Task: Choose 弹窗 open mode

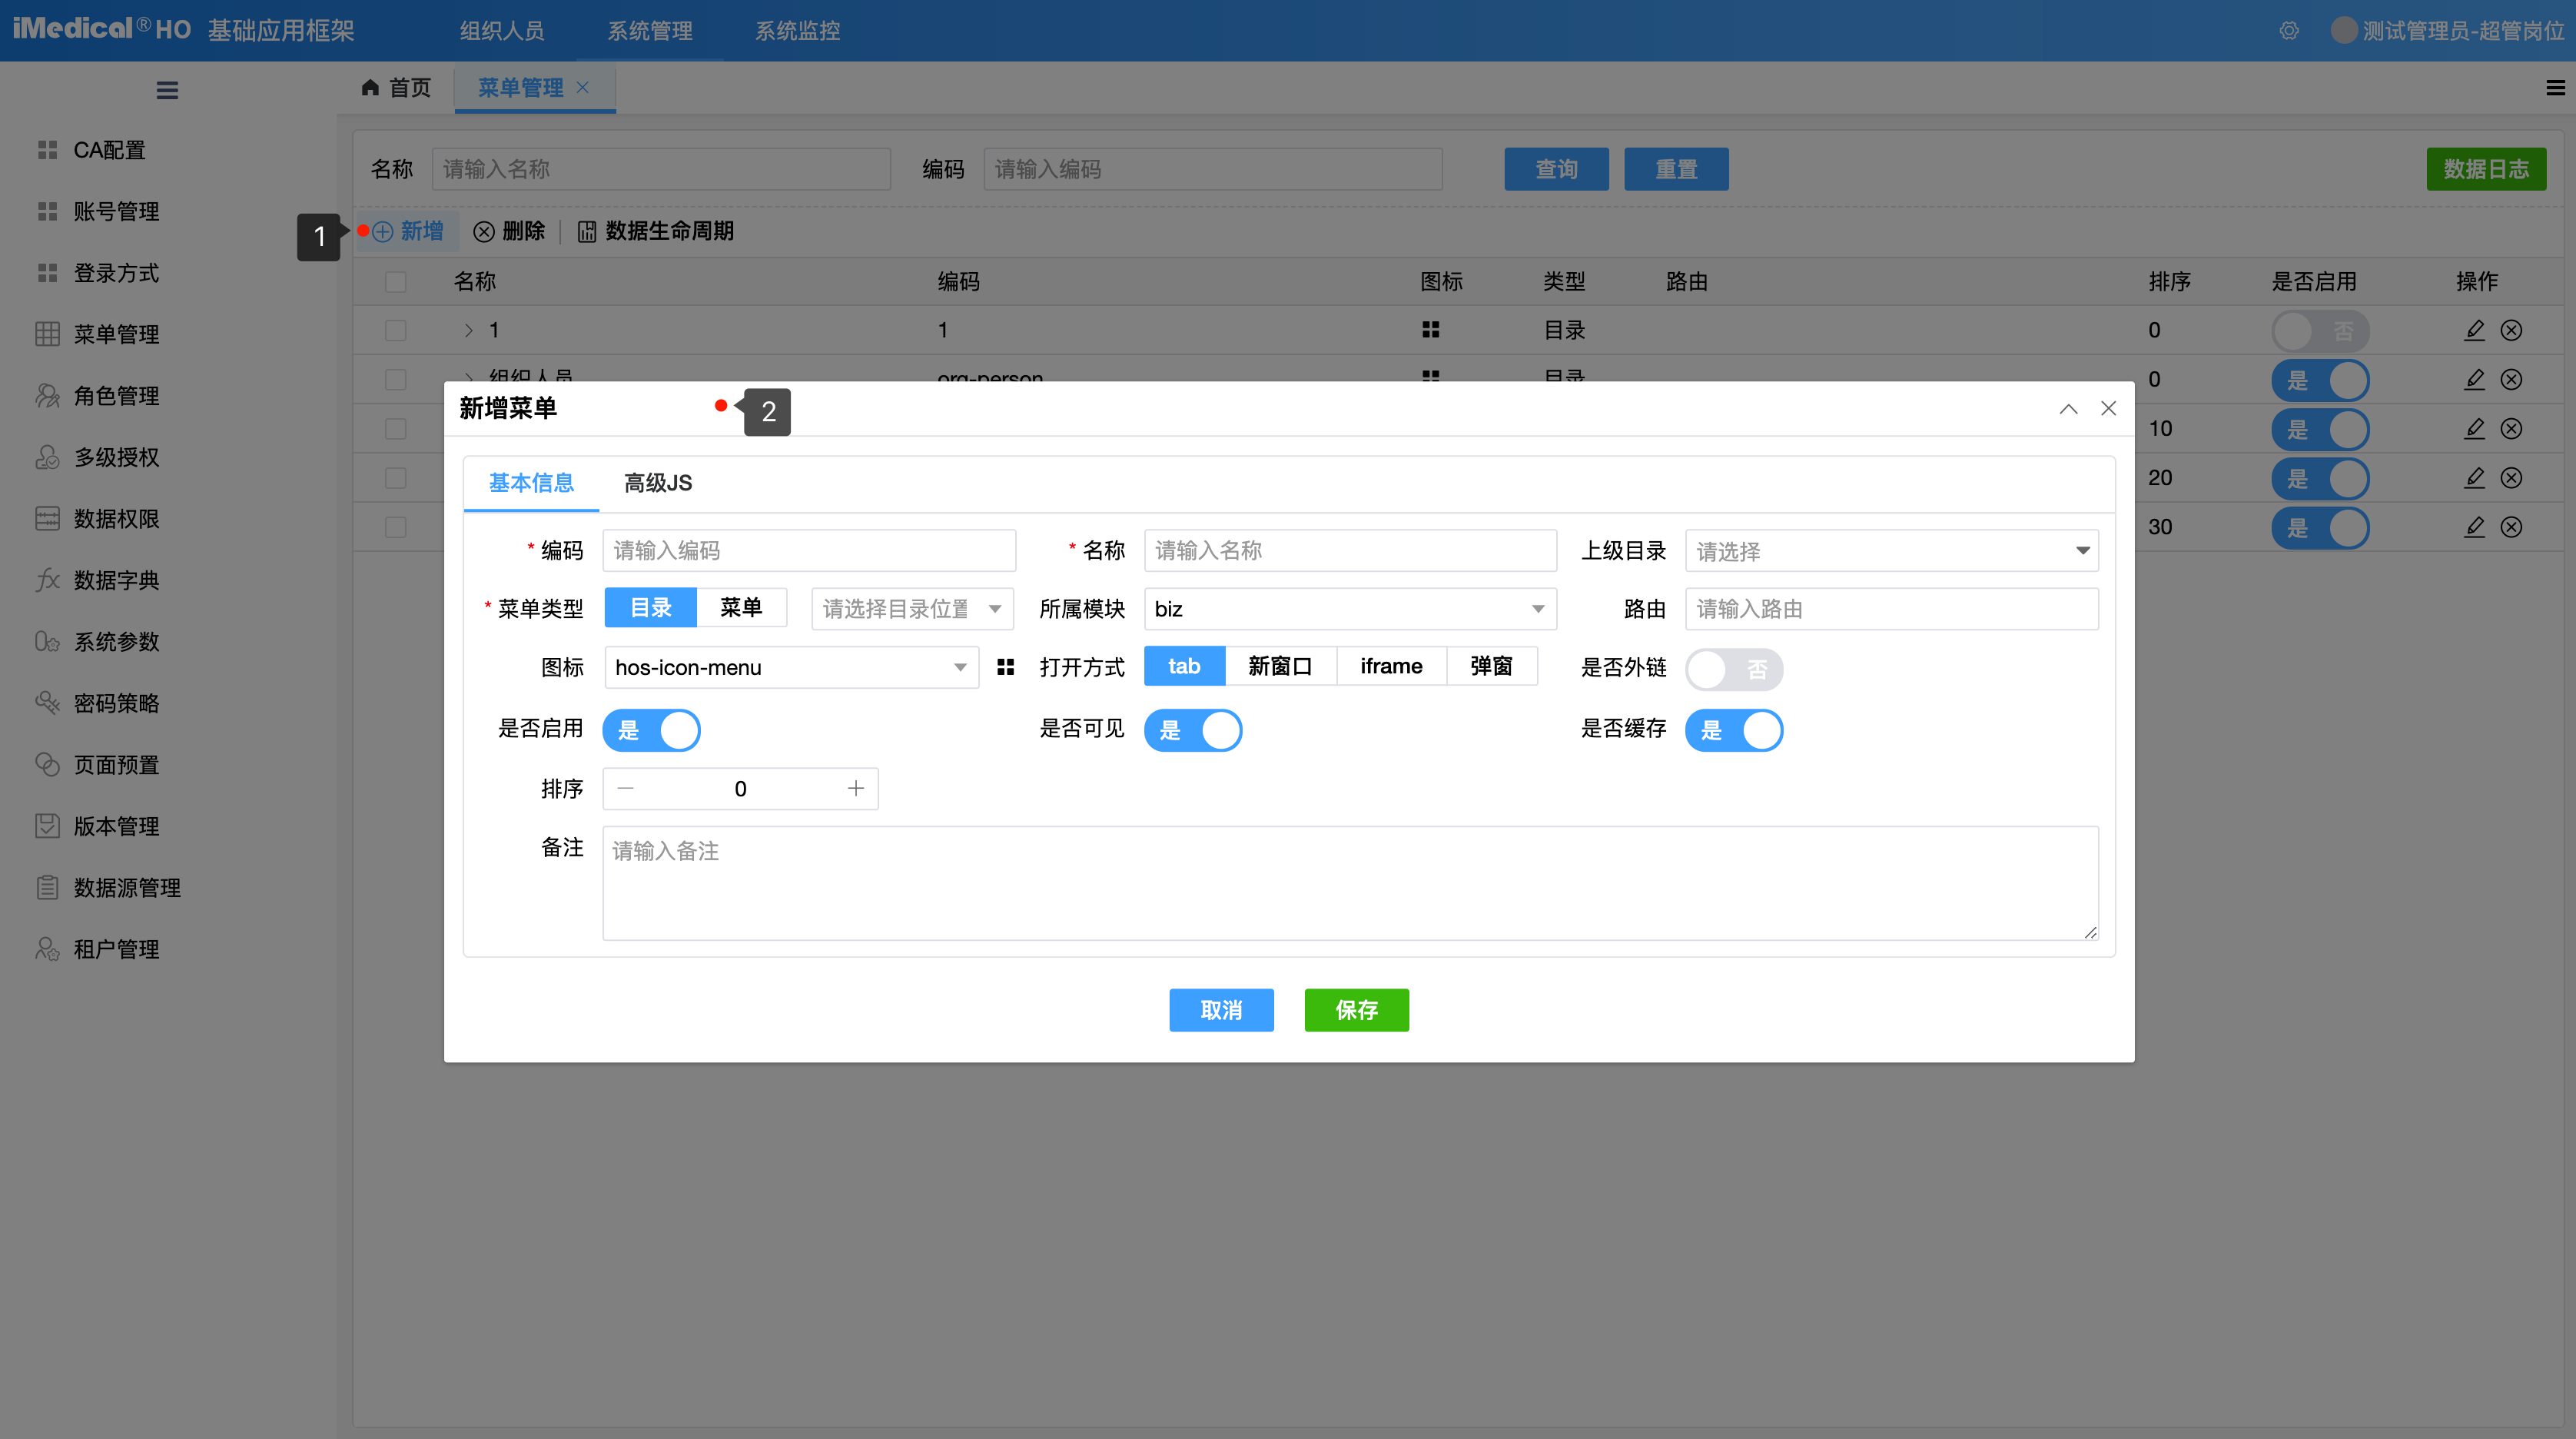Action: pyautogui.click(x=1491, y=666)
